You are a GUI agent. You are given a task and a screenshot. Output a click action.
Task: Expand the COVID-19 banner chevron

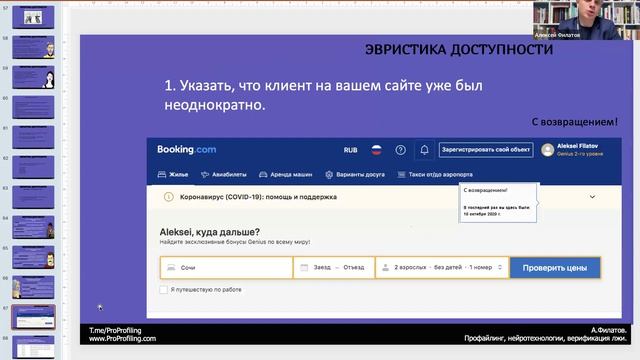[x=592, y=197]
